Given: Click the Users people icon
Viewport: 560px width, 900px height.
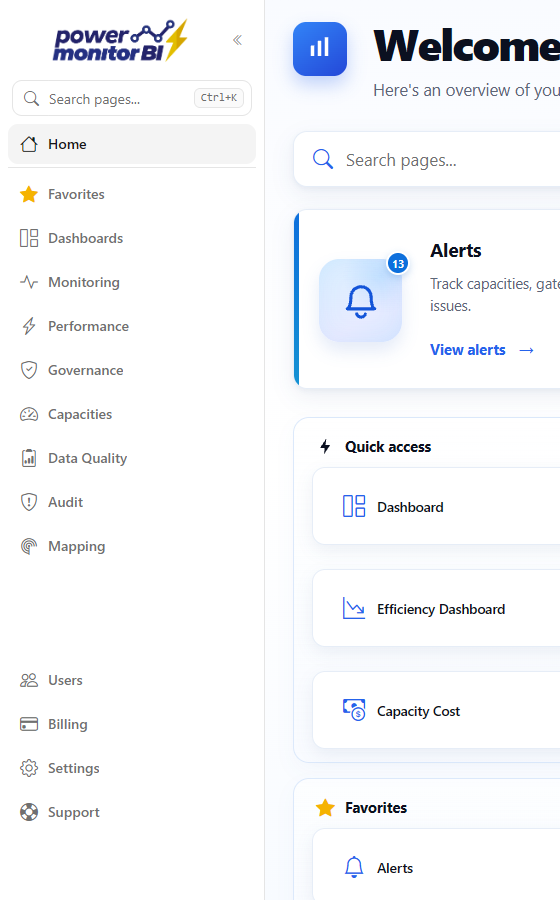Looking at the screenshot, I should pyautogui.click(x=29, y=680).
